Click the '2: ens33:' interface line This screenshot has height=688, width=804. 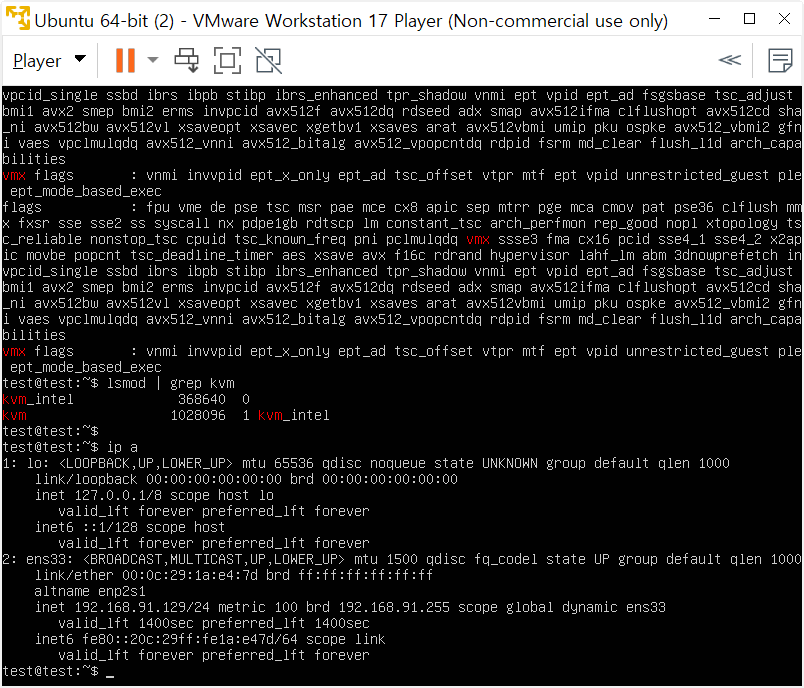coord(402,559)
